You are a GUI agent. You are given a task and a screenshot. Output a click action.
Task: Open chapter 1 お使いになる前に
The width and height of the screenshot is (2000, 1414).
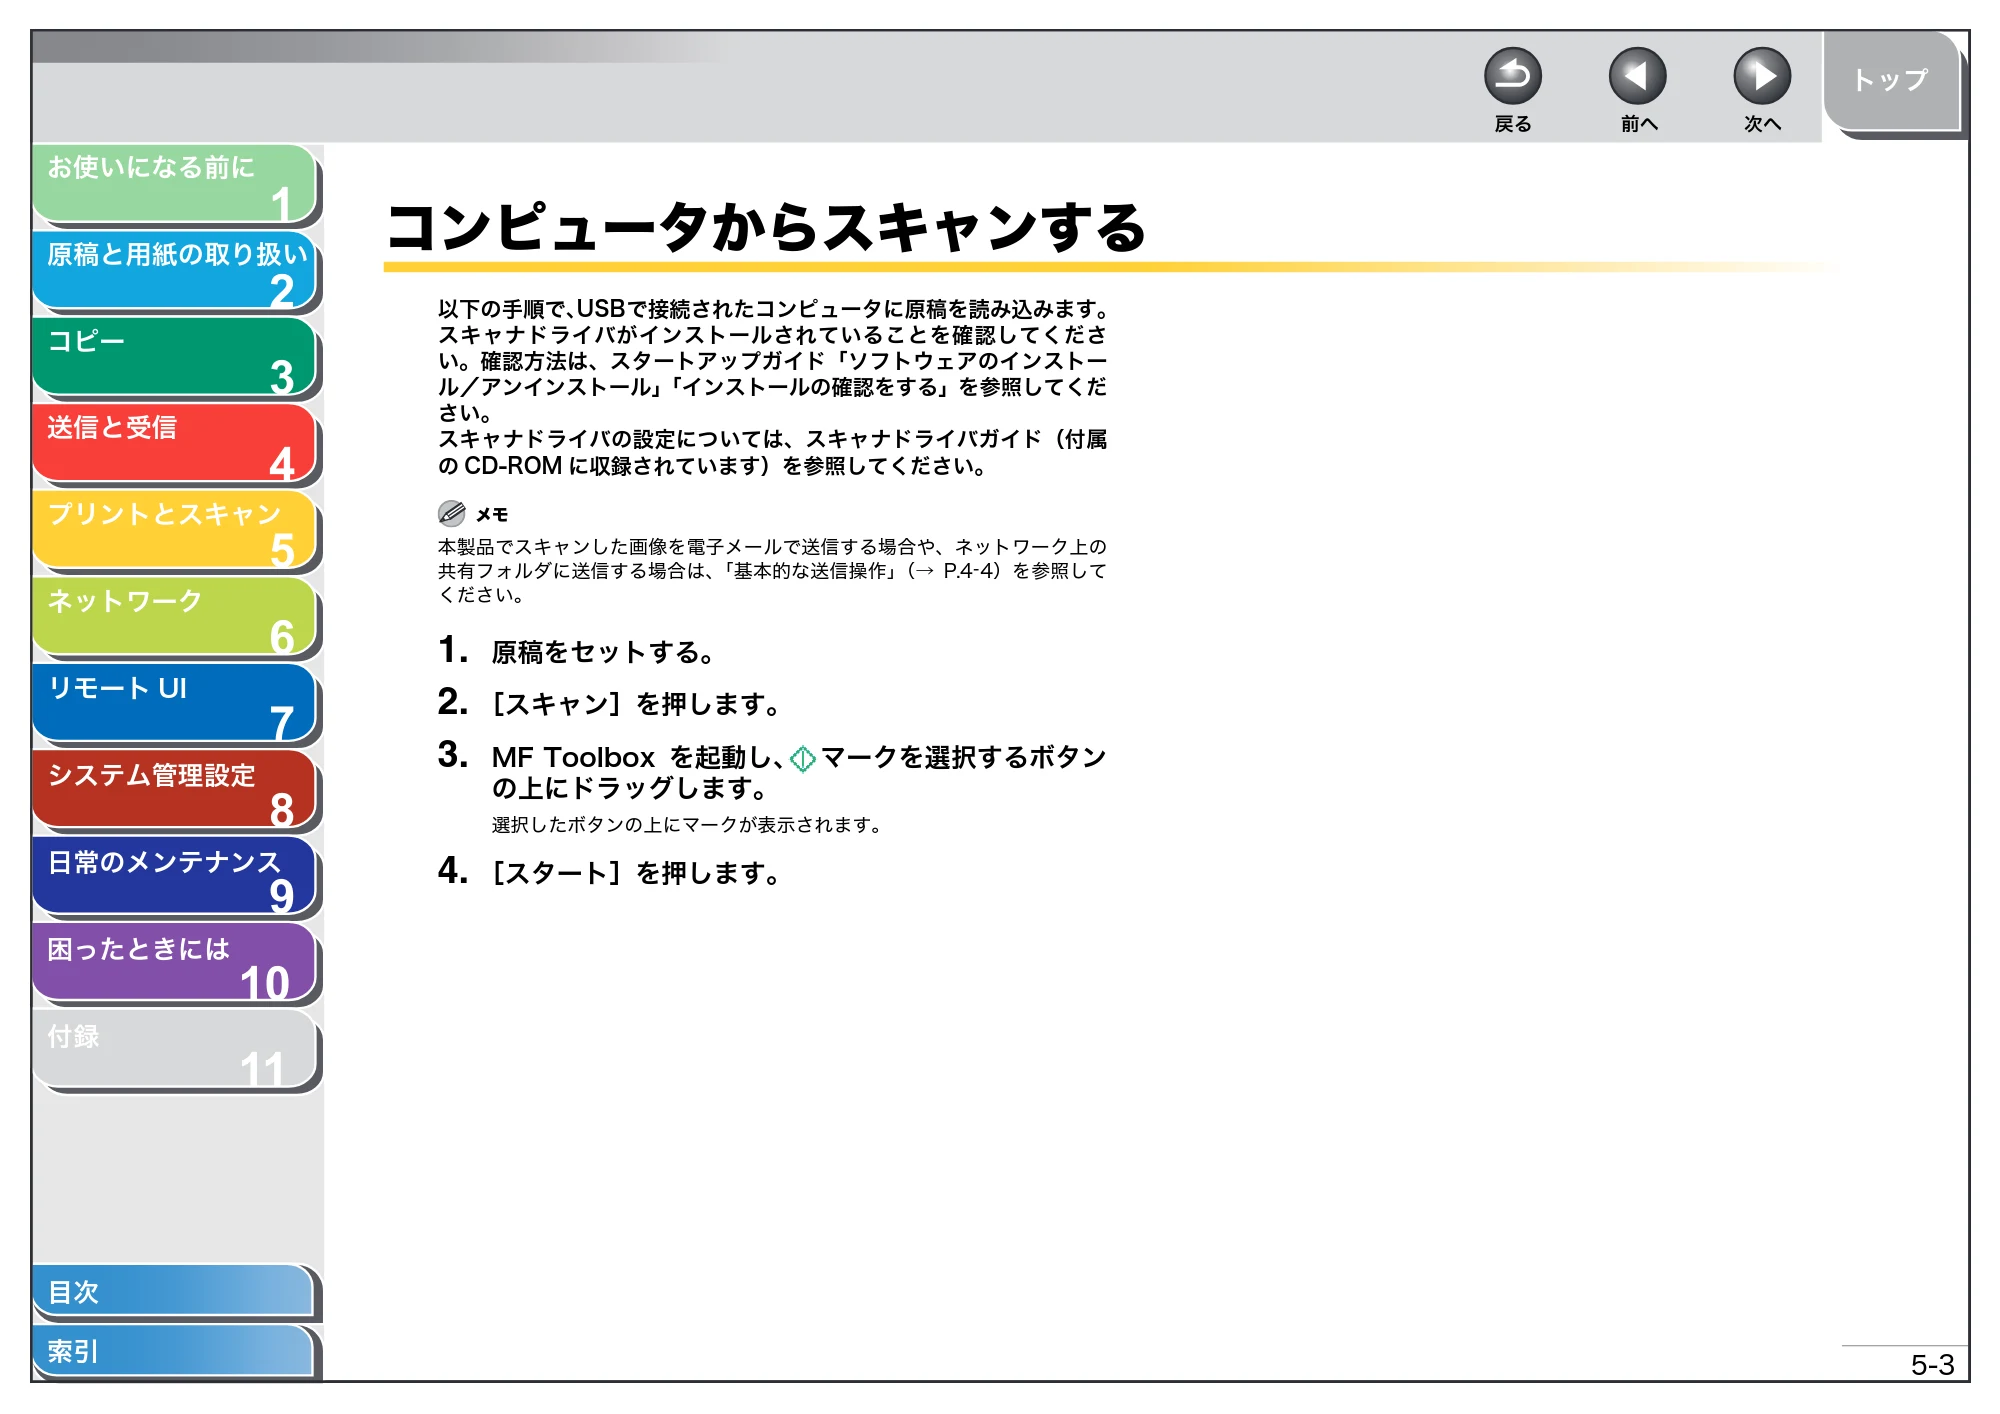tap(174, 184)
